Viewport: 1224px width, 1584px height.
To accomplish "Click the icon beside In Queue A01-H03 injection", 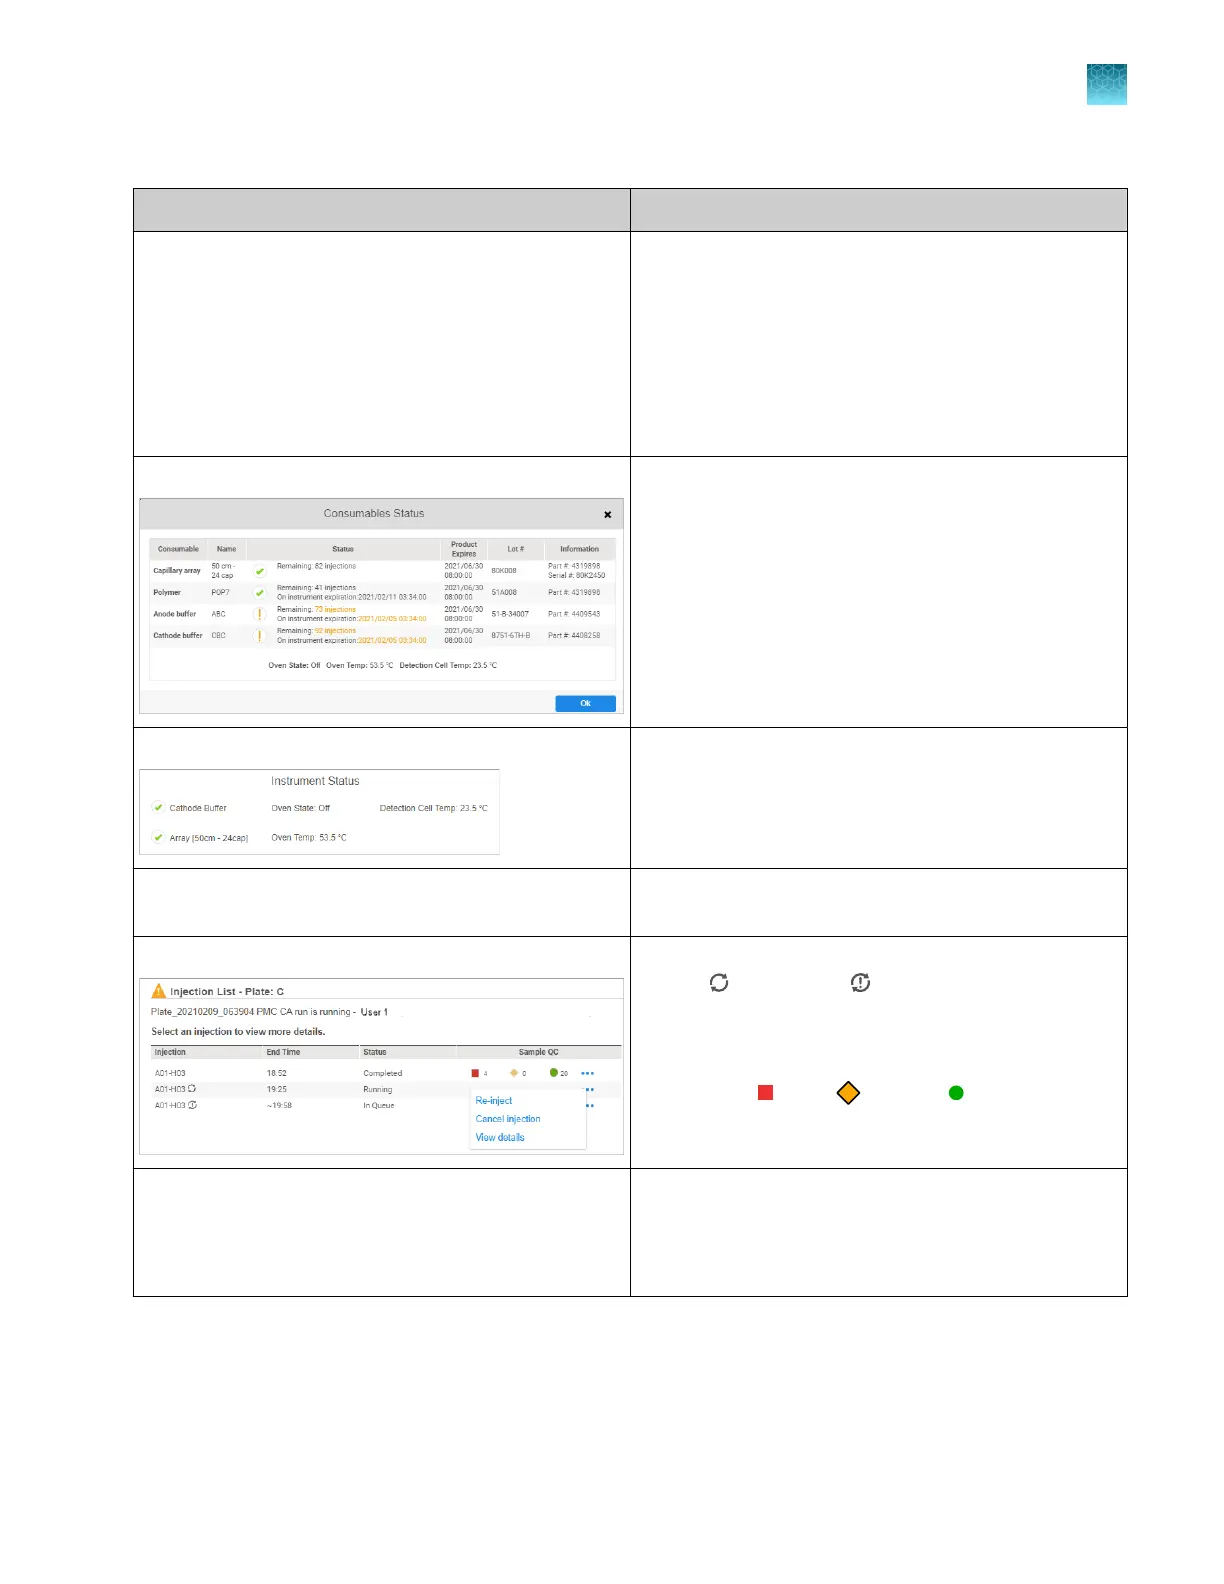I will (x=192, y=1105).
